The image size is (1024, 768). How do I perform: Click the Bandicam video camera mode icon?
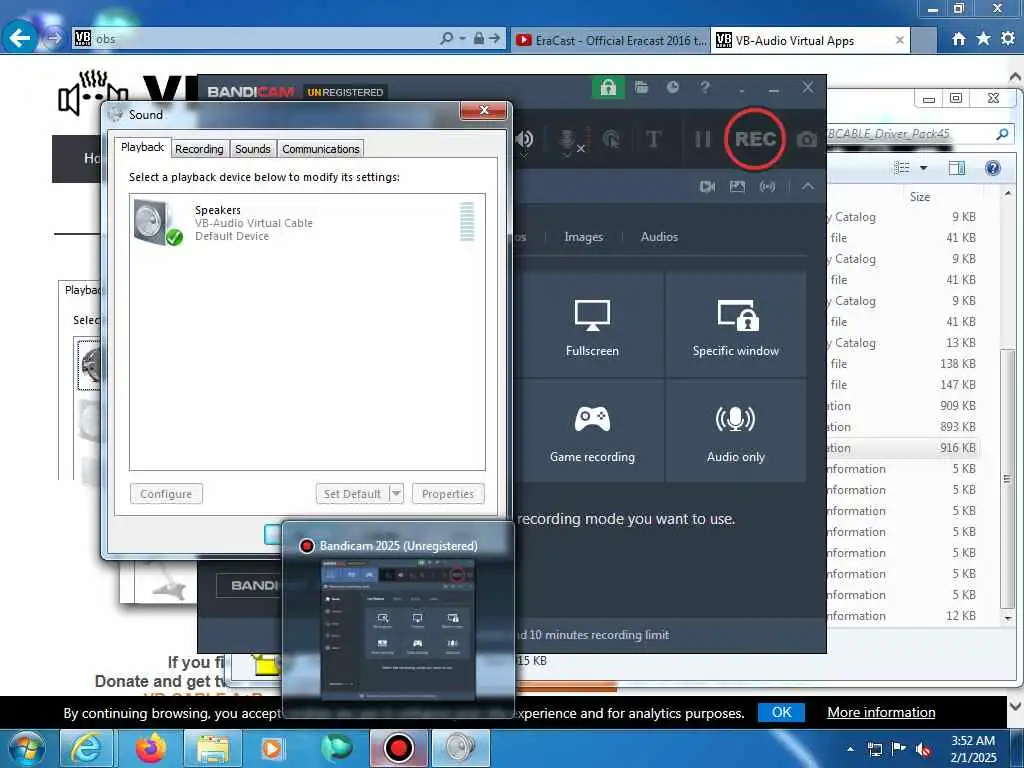click(707, 187)
